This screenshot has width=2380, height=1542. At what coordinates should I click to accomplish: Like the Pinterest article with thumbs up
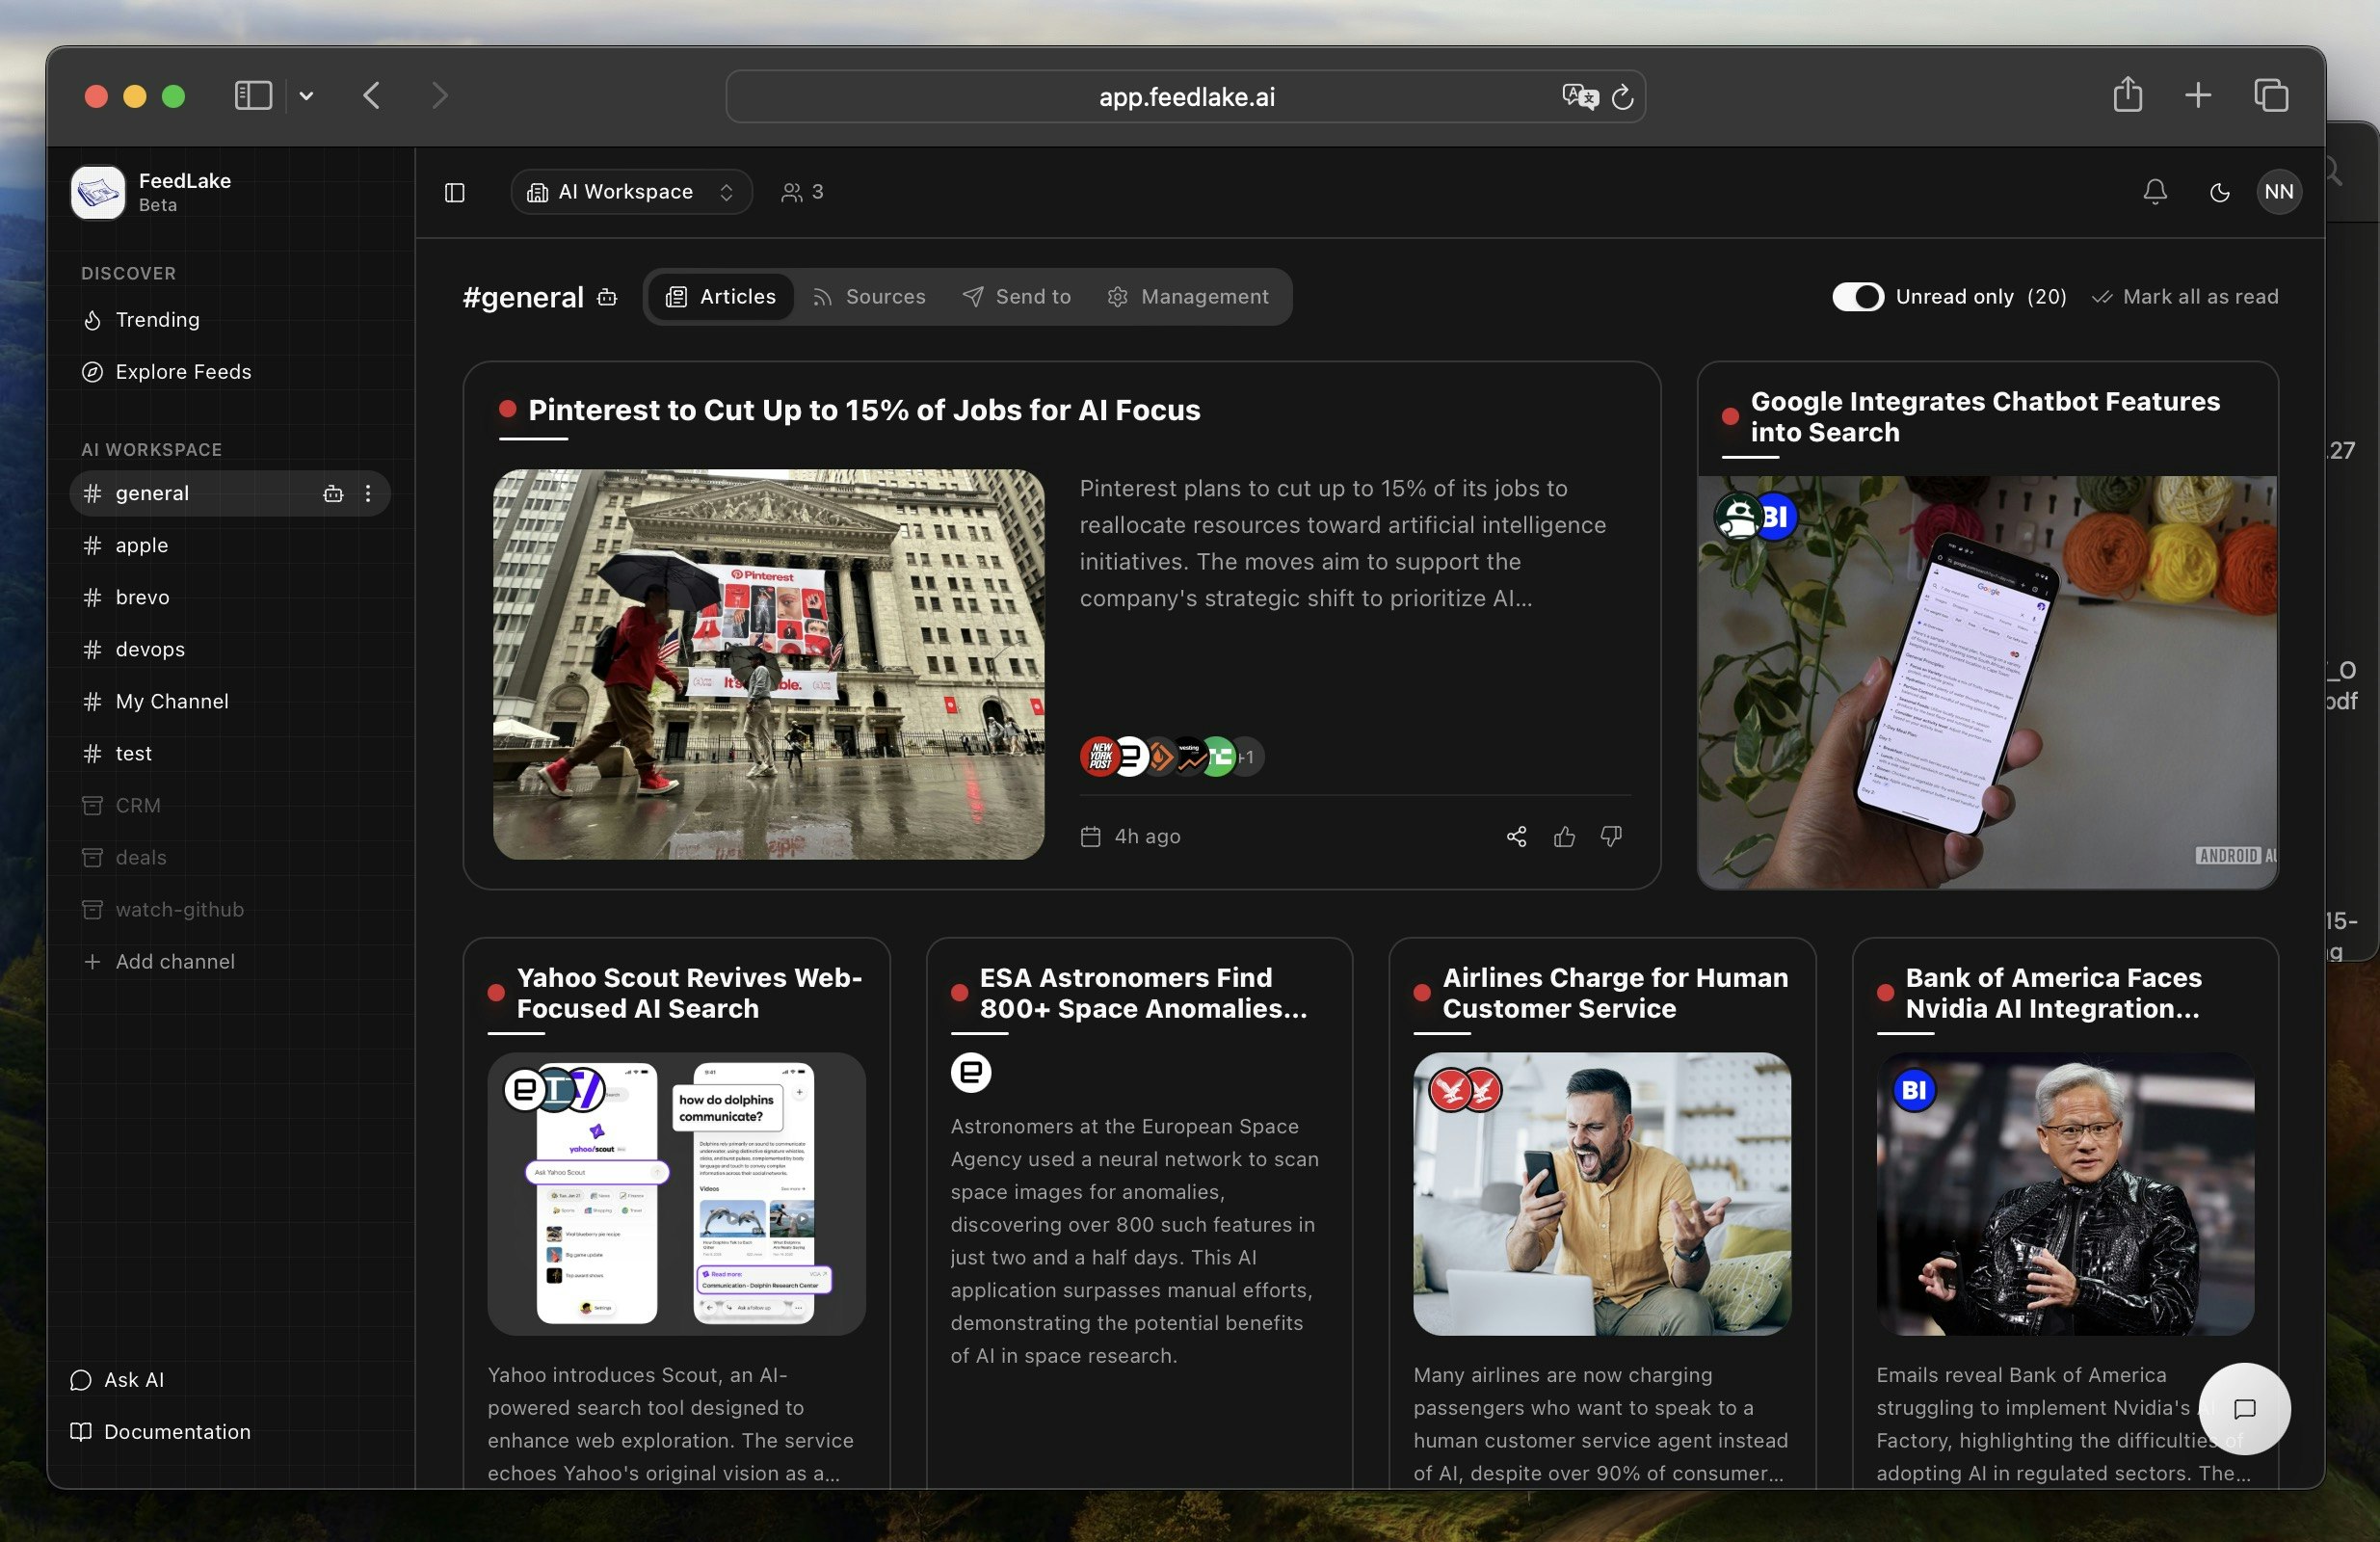tap(1564, 836)
